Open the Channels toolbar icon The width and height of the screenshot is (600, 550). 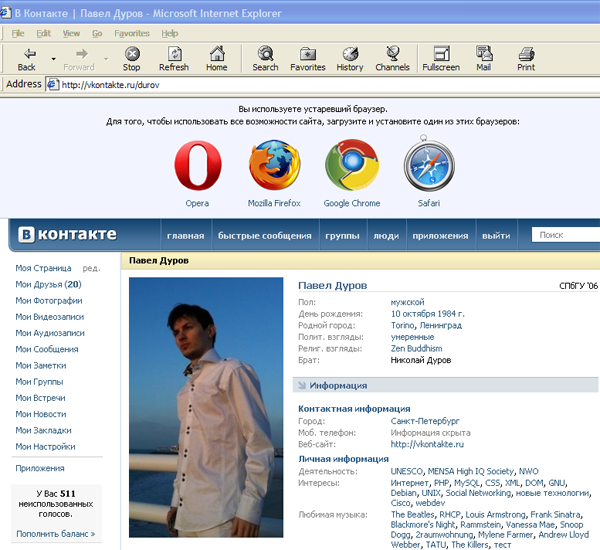[x=393, y=54]
